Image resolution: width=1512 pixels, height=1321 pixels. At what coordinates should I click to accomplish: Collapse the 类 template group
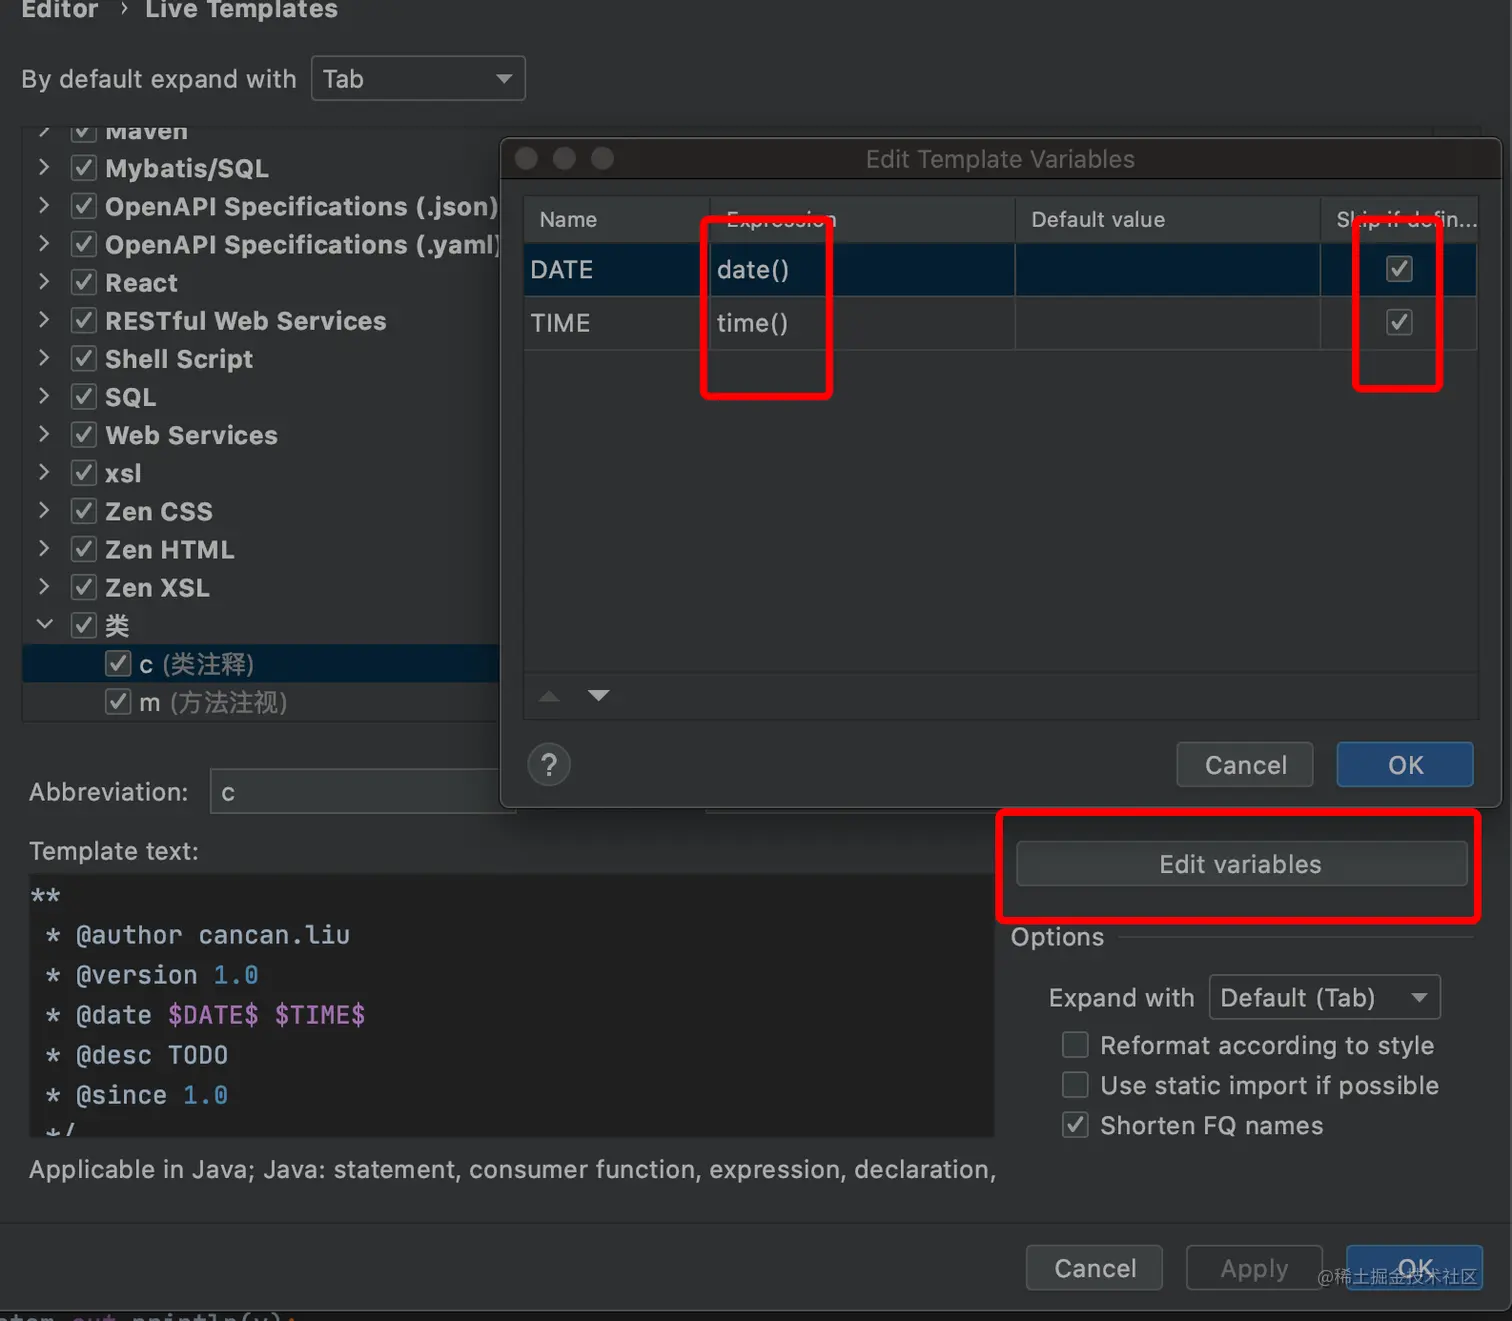pyautogui.click(x=44, y=624)
